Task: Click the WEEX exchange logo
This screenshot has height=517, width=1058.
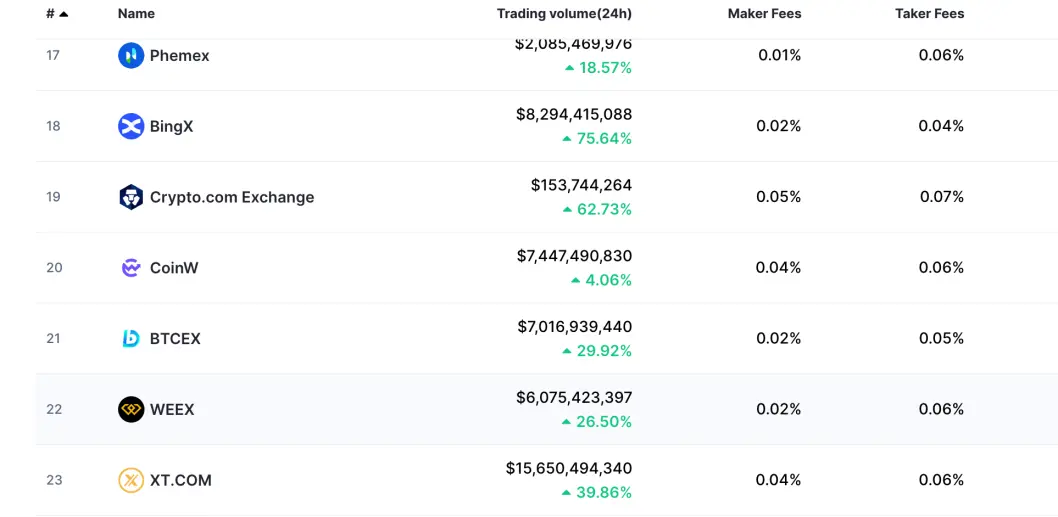Action: click(x=131, y=410)
